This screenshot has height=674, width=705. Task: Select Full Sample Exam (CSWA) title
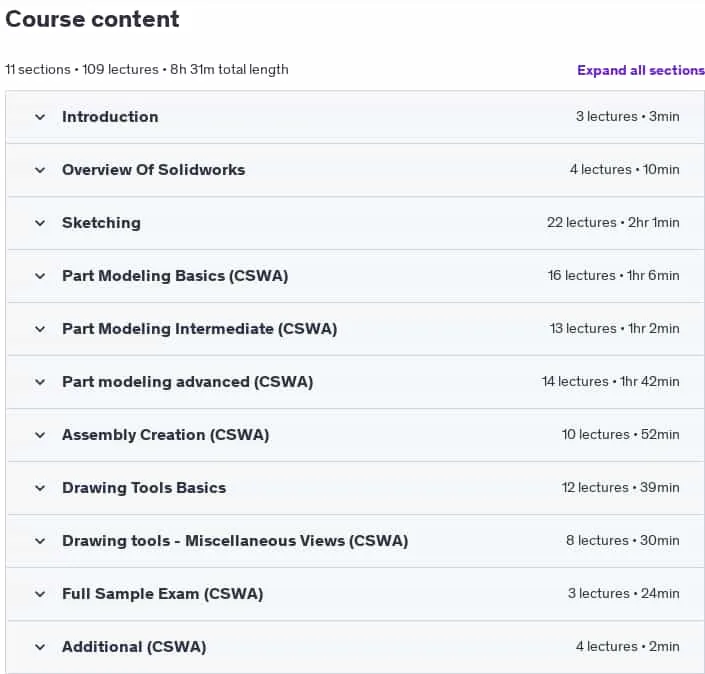(162, 594)
